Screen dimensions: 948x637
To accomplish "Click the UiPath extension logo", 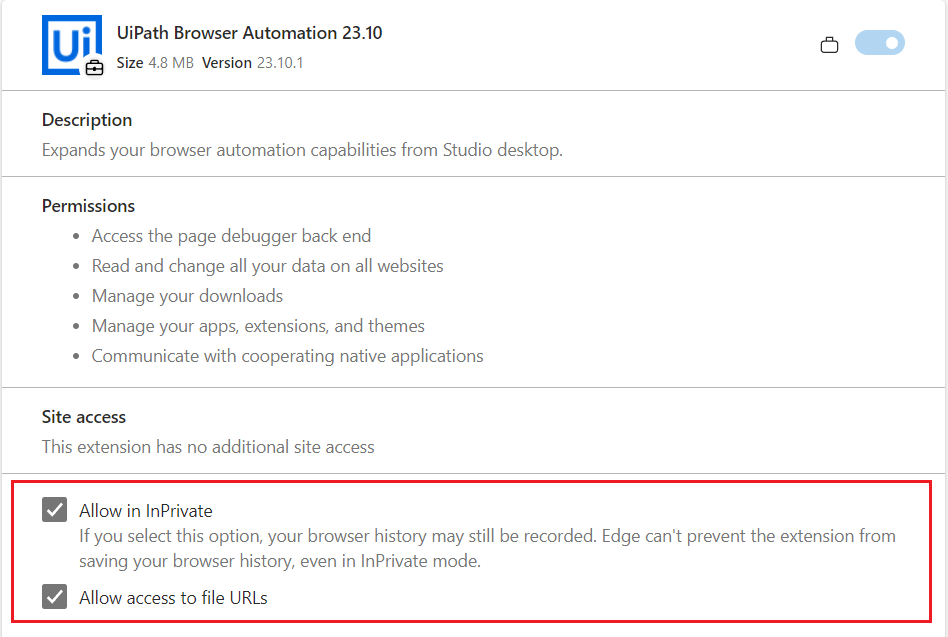I will click(x=68, y=44).
